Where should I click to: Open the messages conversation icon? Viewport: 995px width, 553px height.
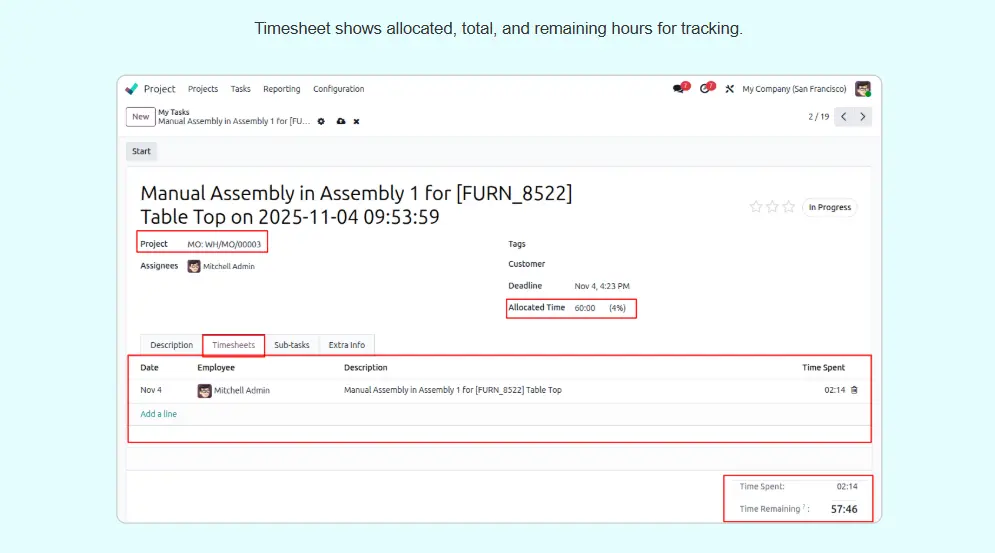coord(679,89)
